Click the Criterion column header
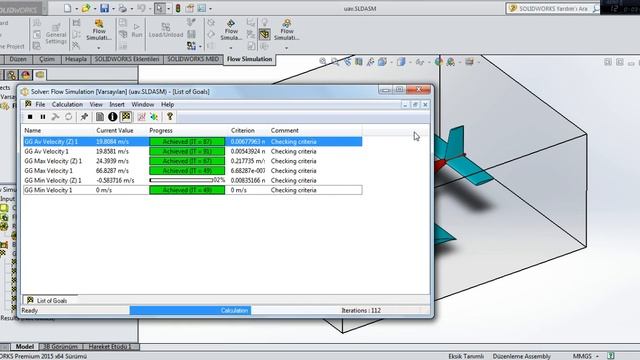Viewport: 640px width, 360px height. click(243, 131)
